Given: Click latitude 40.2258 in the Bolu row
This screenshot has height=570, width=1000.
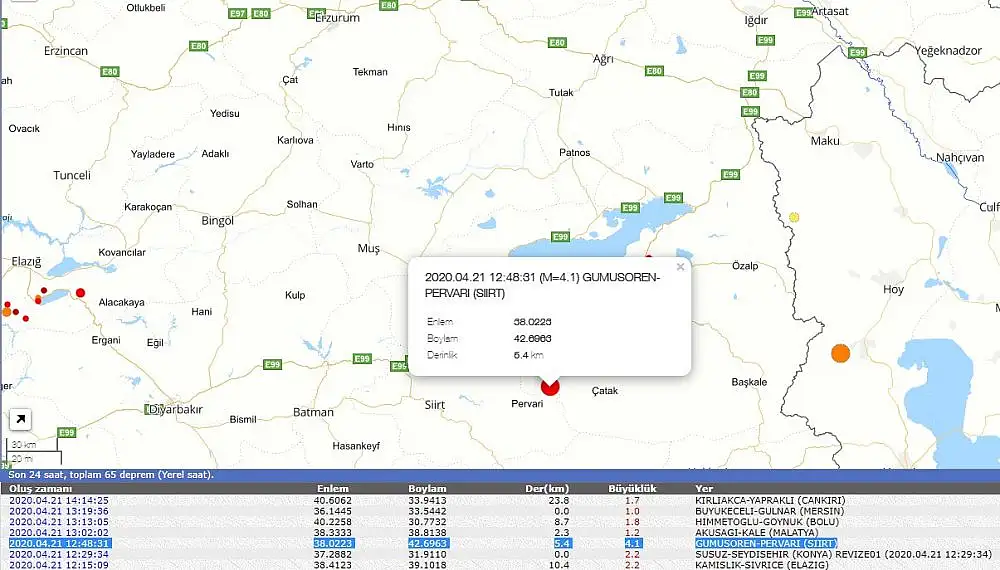Looking at the screenshot, I should tap(332, 522).
